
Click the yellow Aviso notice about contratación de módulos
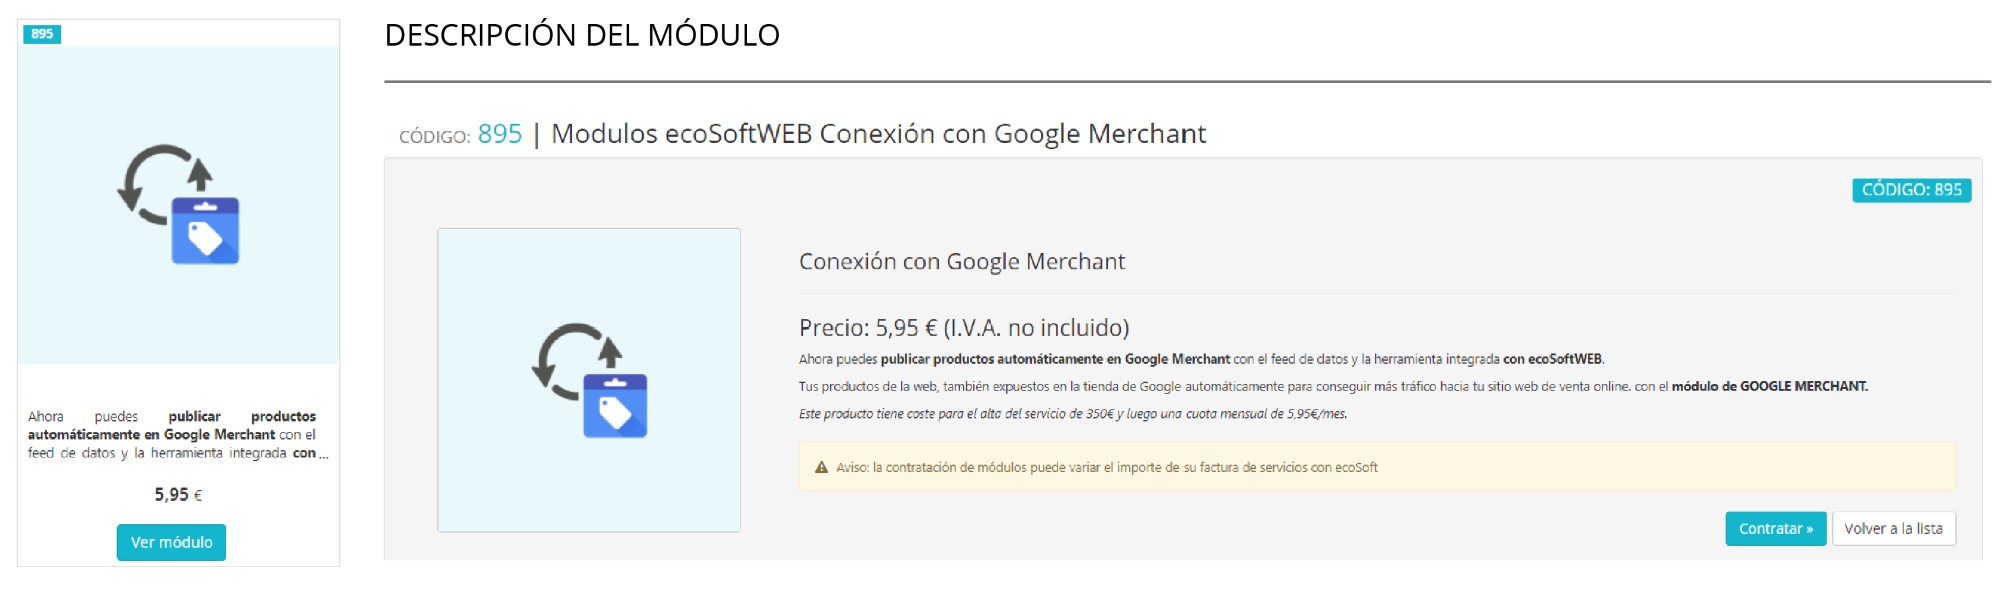click(x=1376, y=467)
